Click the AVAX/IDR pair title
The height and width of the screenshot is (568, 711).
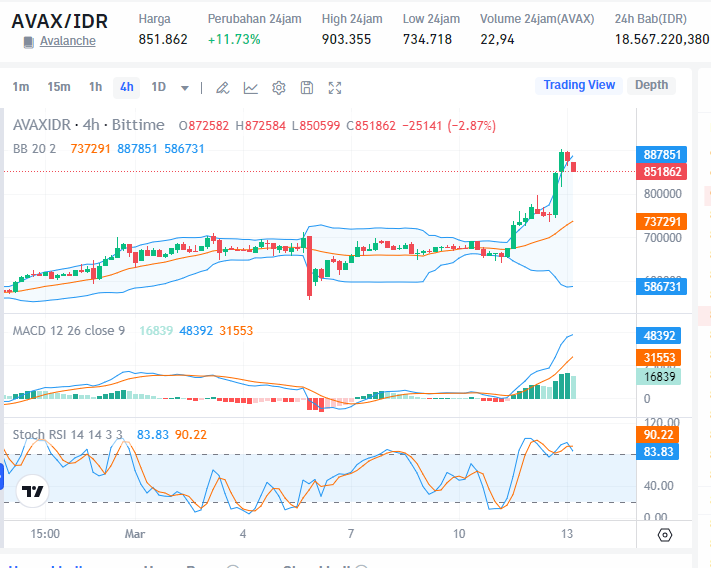[x=59, y=21]
